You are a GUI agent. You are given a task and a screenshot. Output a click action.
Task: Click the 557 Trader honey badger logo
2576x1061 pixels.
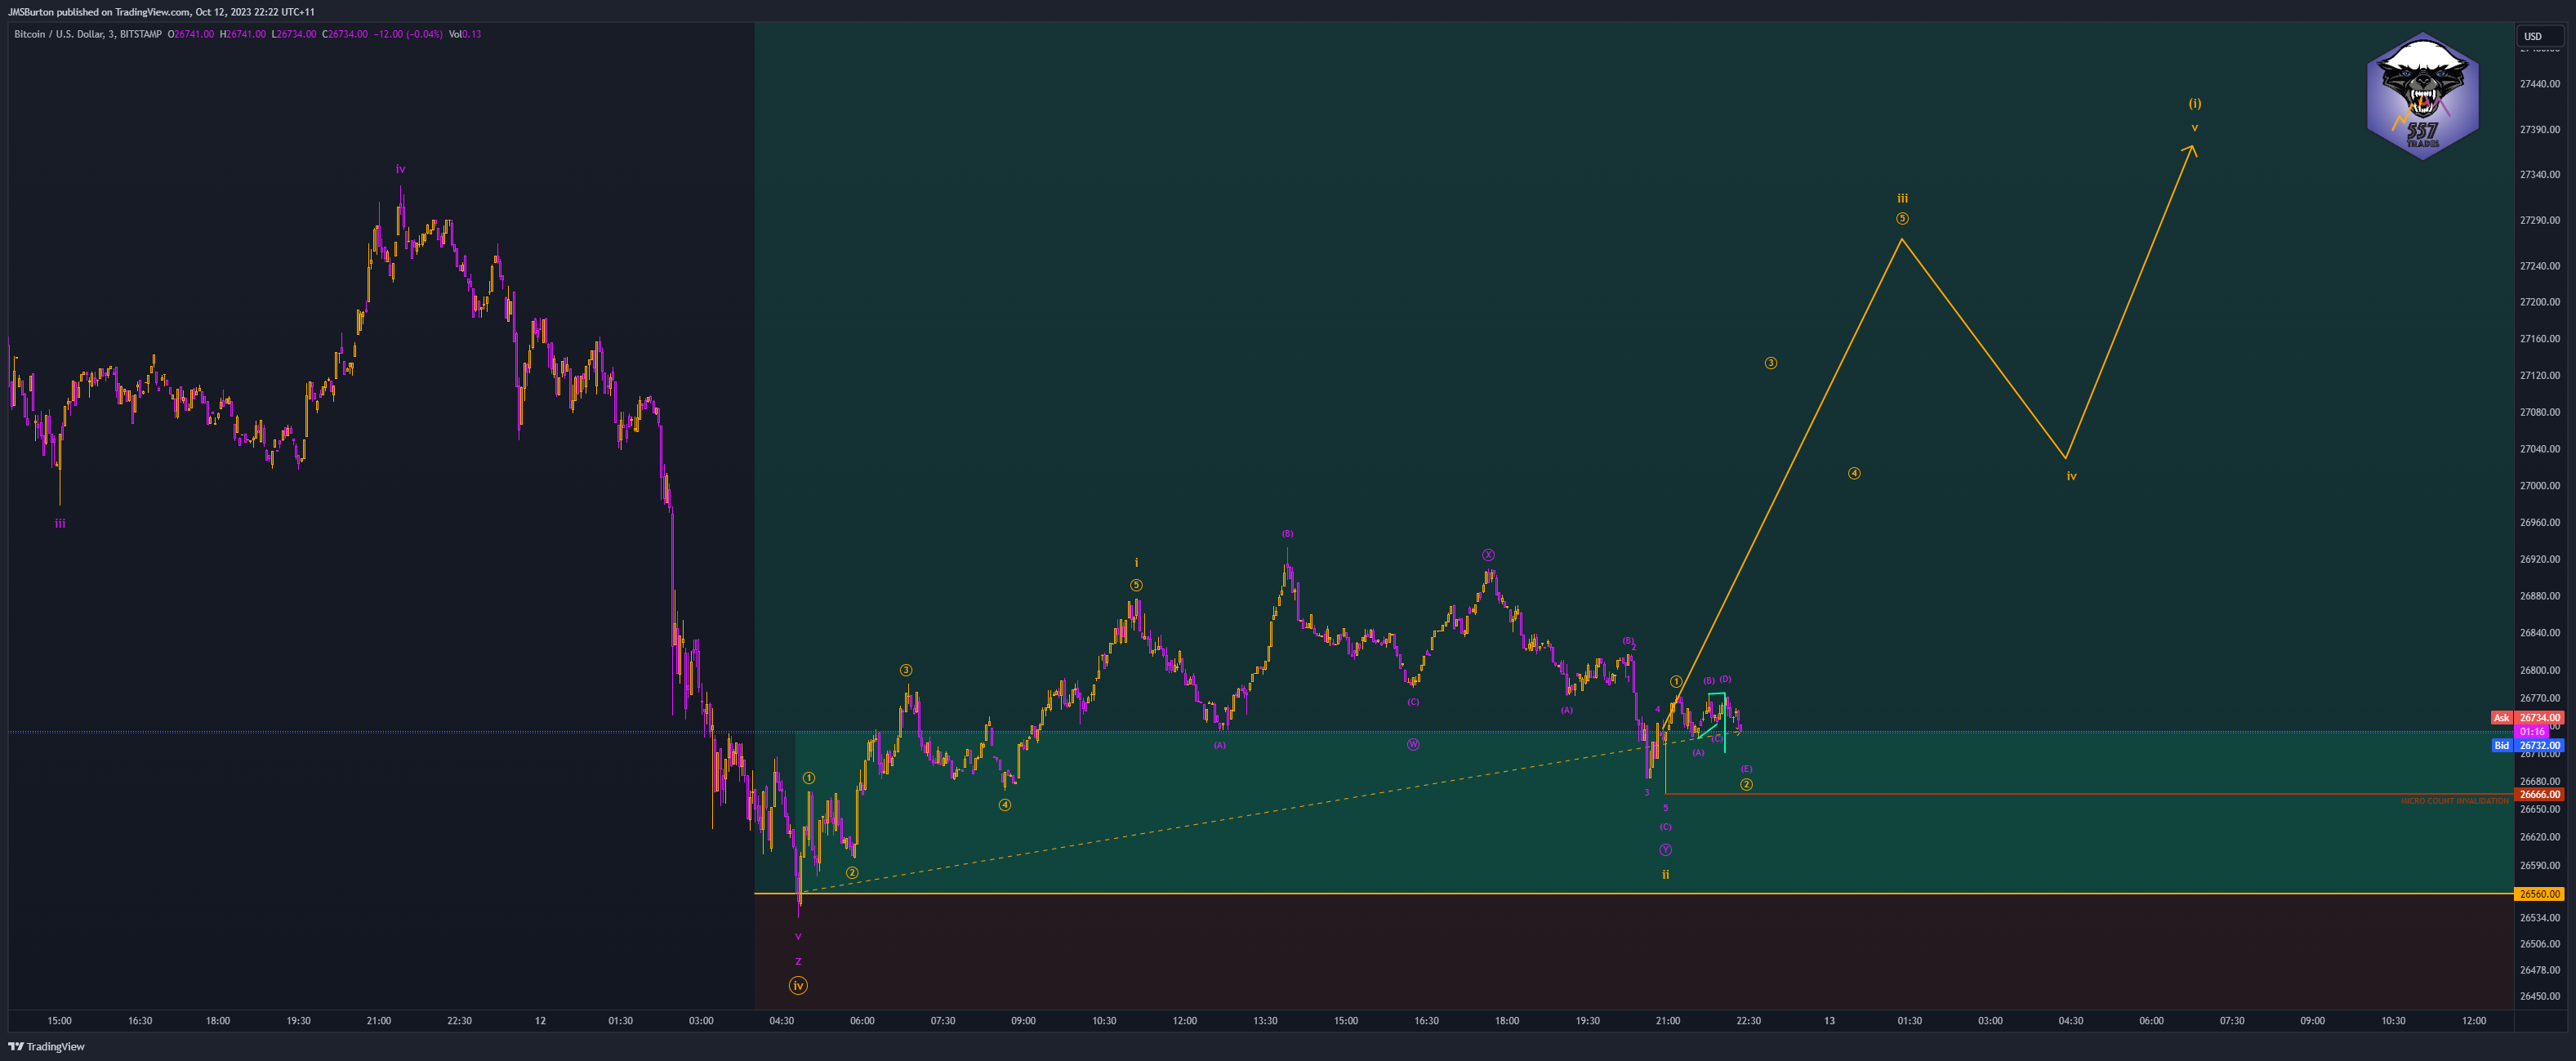coord(2422,96)
